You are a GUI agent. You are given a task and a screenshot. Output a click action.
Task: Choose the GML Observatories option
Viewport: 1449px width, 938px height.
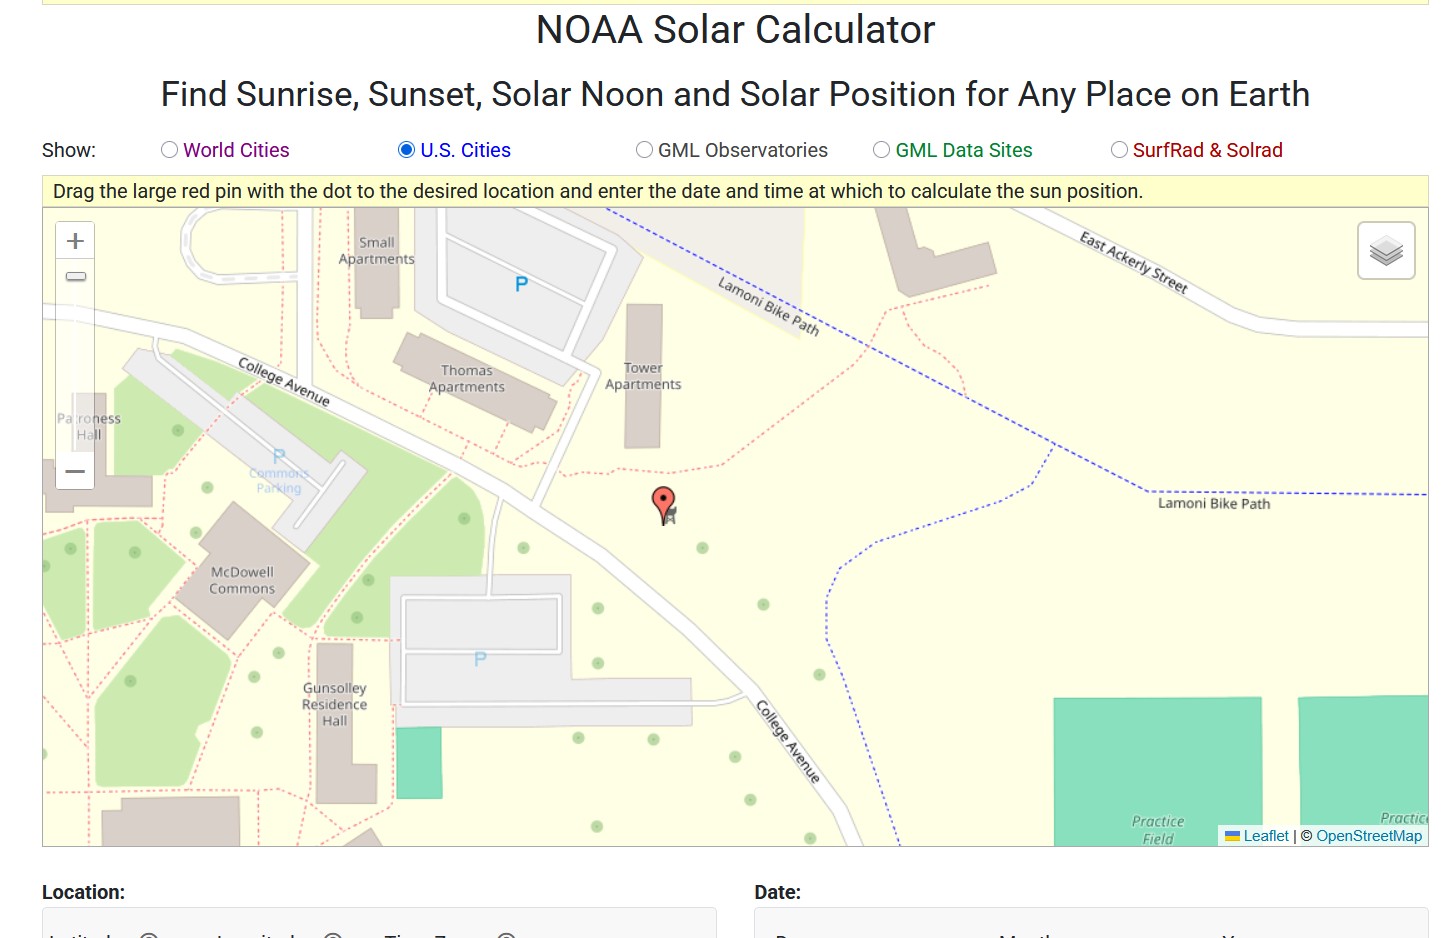point(645,150)
